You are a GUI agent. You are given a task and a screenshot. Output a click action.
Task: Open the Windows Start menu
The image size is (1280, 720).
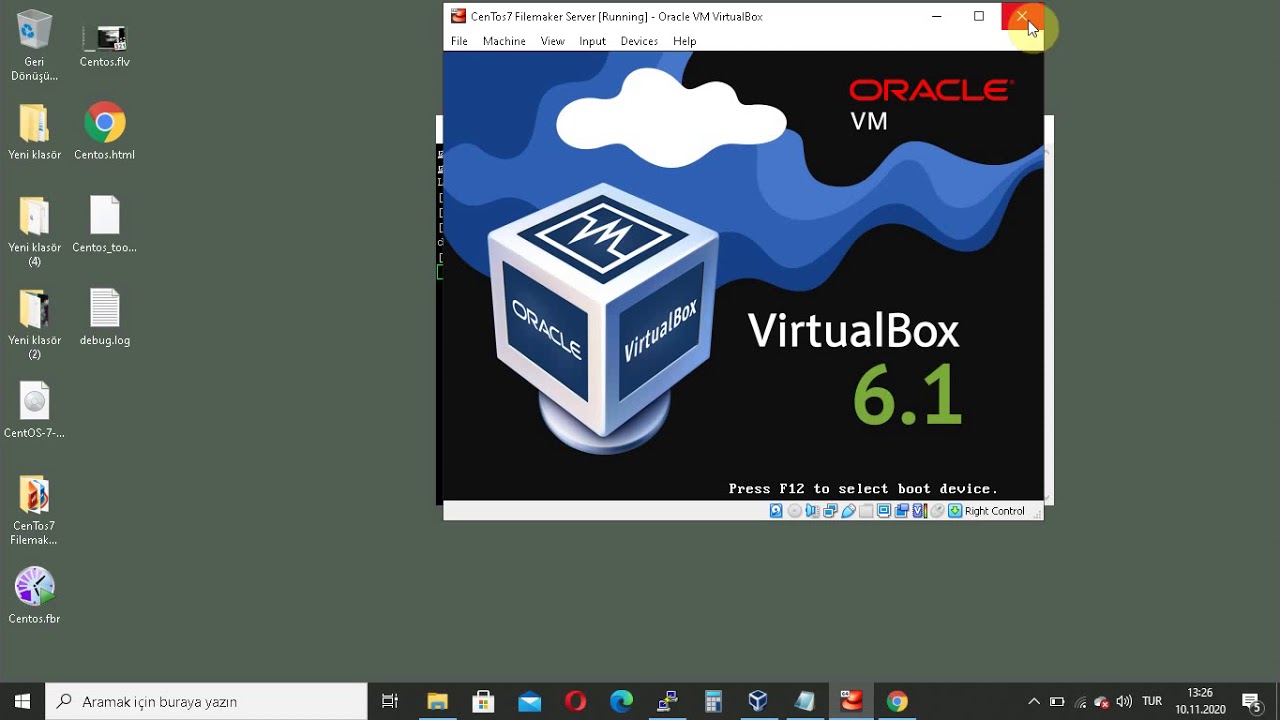23,701
